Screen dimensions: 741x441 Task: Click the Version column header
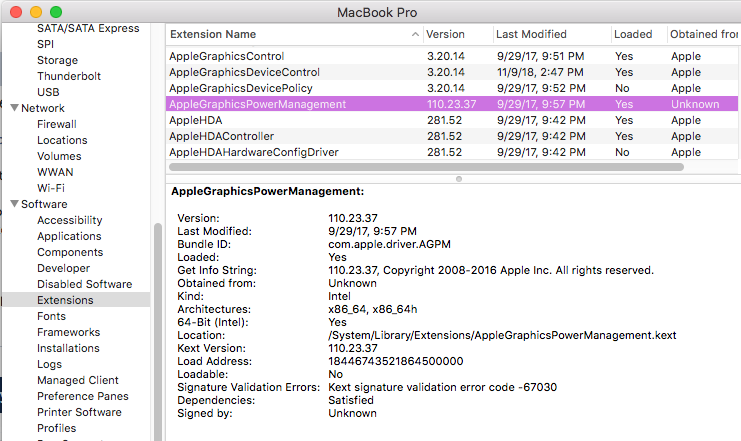click(445, 34)
